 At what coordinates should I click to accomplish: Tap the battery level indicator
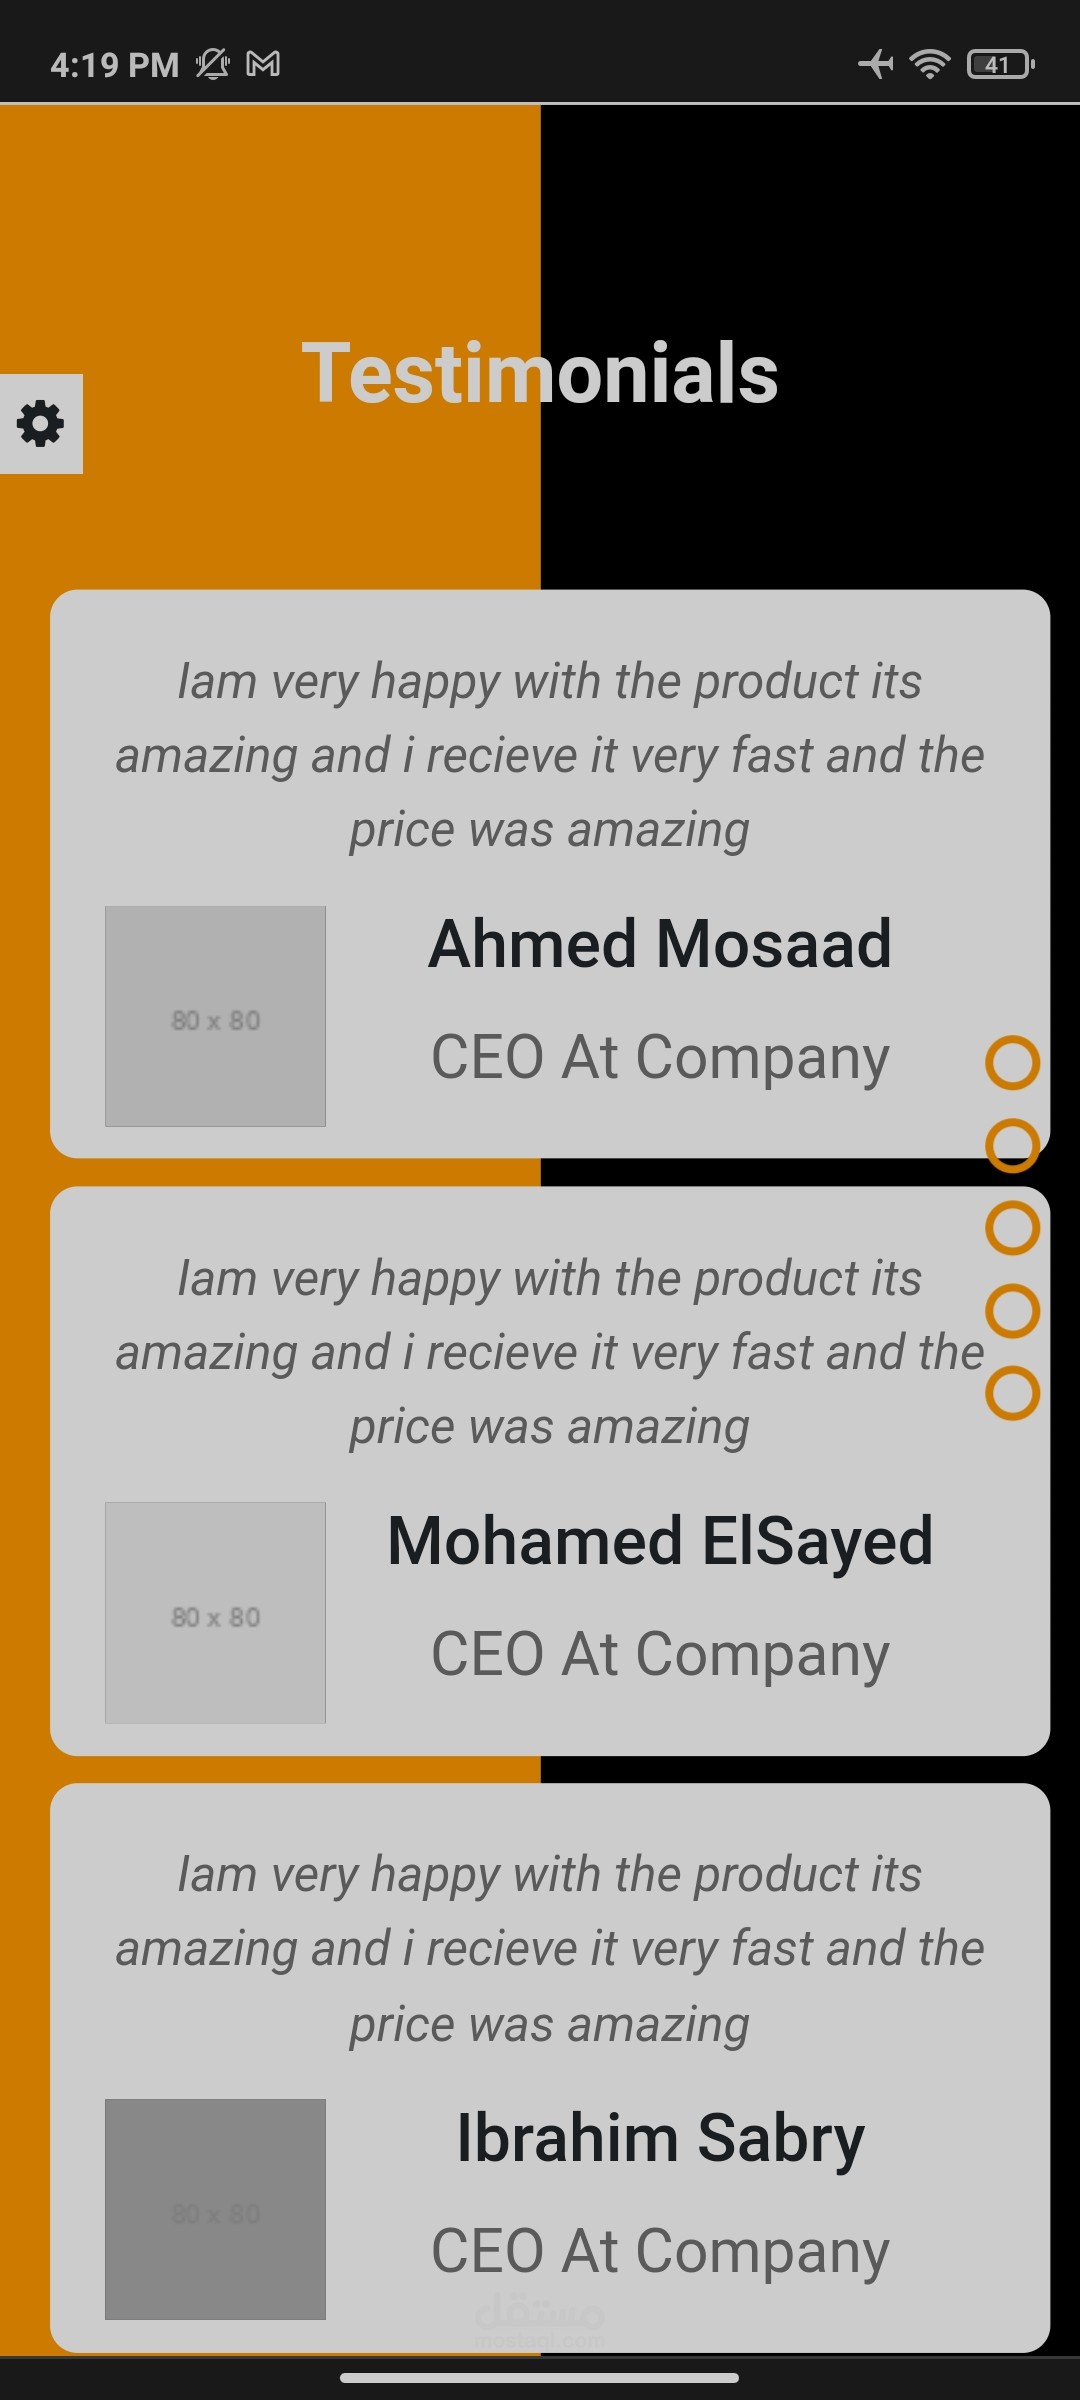1000,65
